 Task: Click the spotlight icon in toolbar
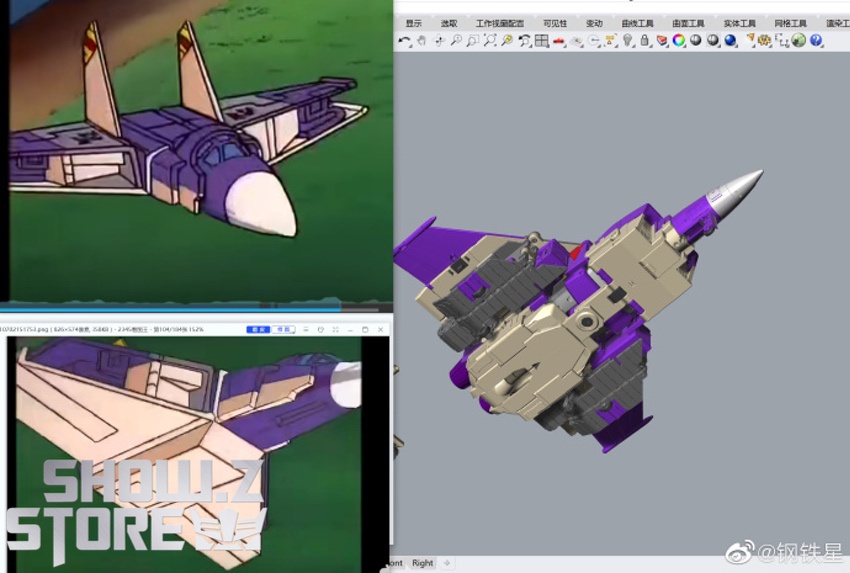750,39
